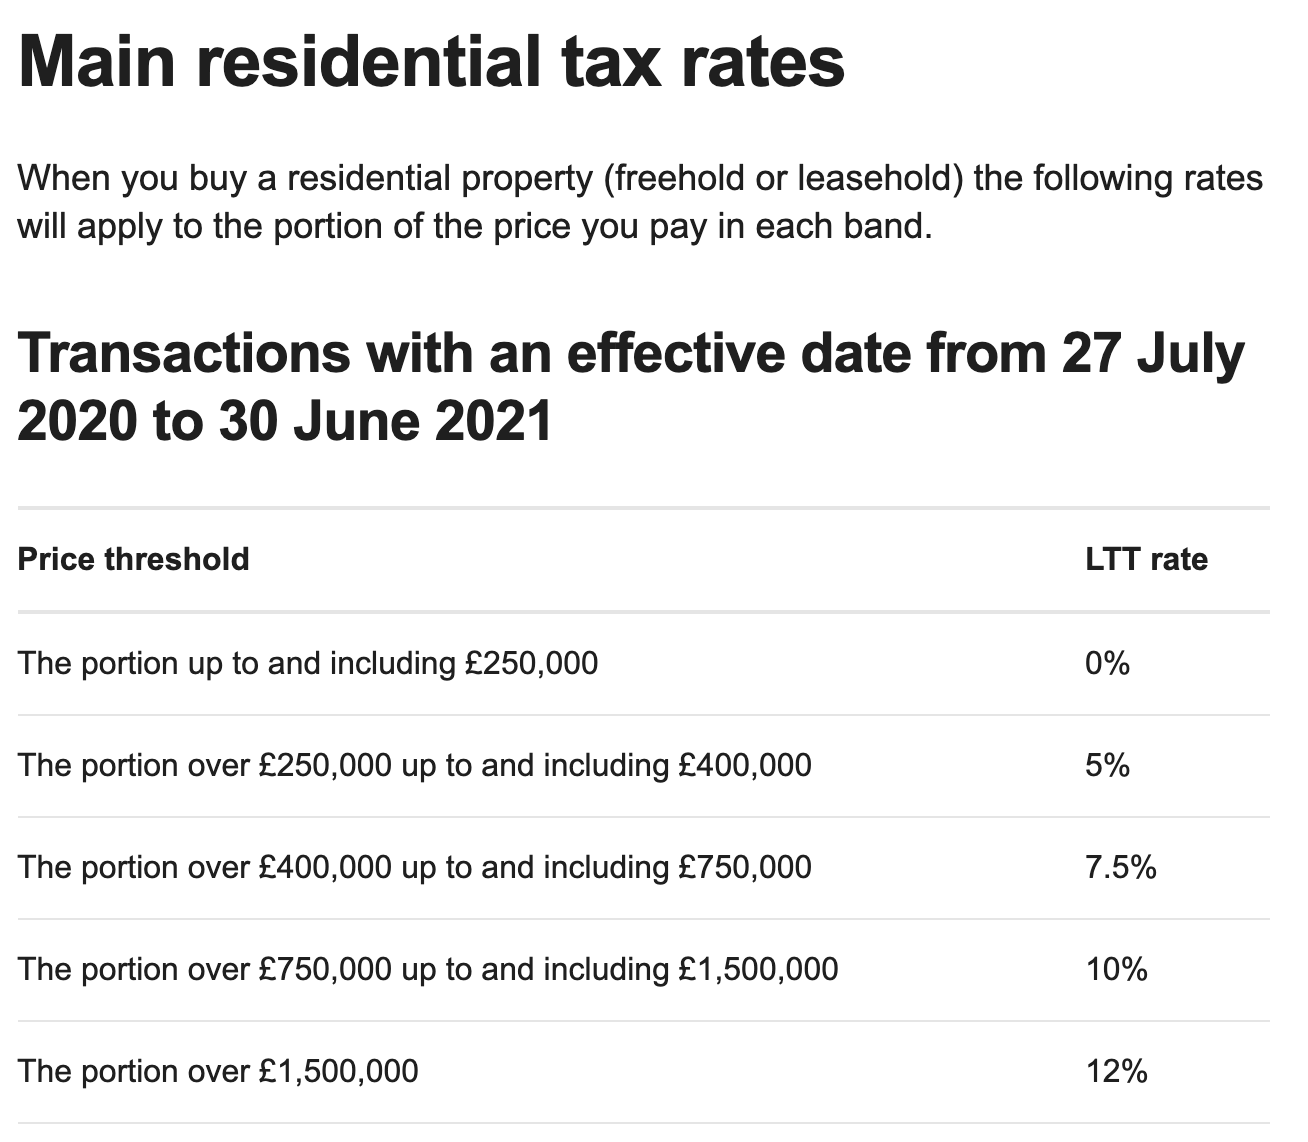Select 'The portion over £1,500,000' row text
This screenshot has height=1142, width=1308.
pos(218,1072)
